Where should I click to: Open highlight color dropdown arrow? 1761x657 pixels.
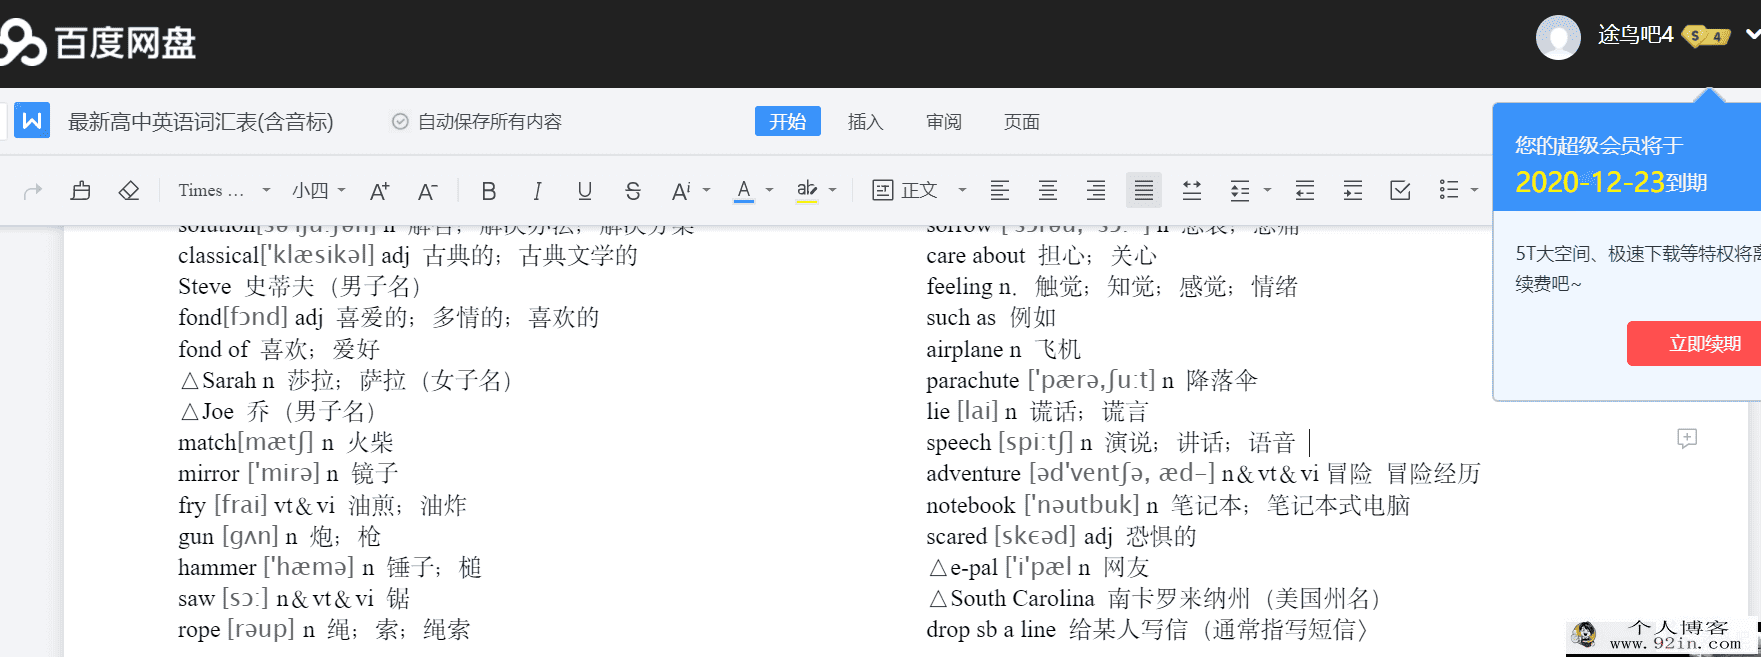click(832, 190)
